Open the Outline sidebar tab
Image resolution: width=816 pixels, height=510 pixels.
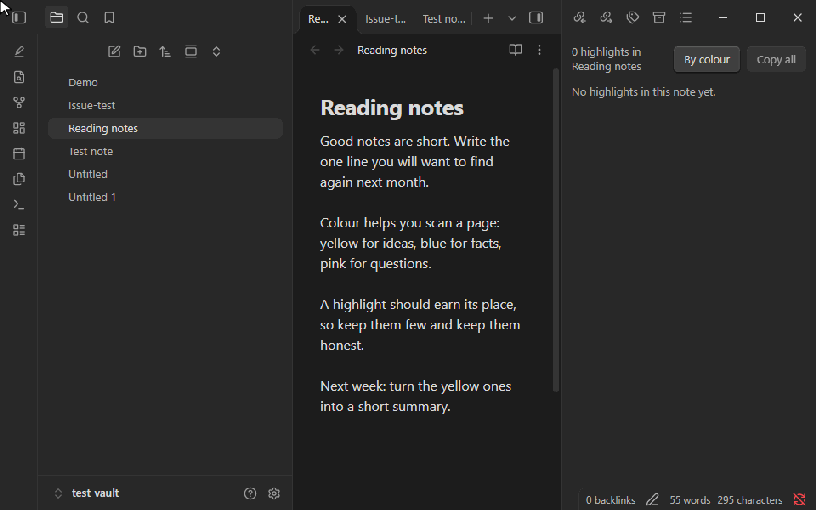point(686,18)
